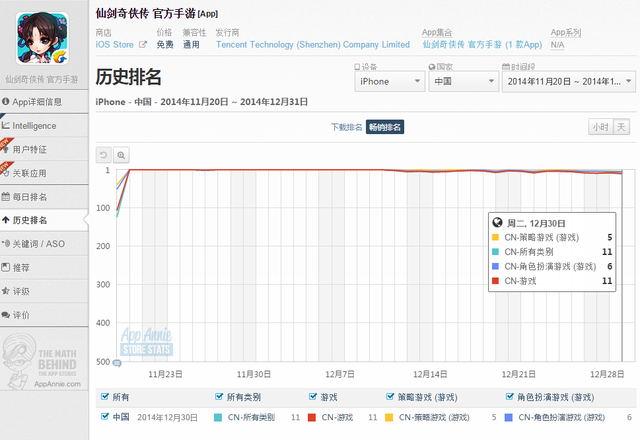The width and height of the screenshot is (640, 440).
Task: Open 关键词 / ASO sidebar item
Action: pos(44,244)
